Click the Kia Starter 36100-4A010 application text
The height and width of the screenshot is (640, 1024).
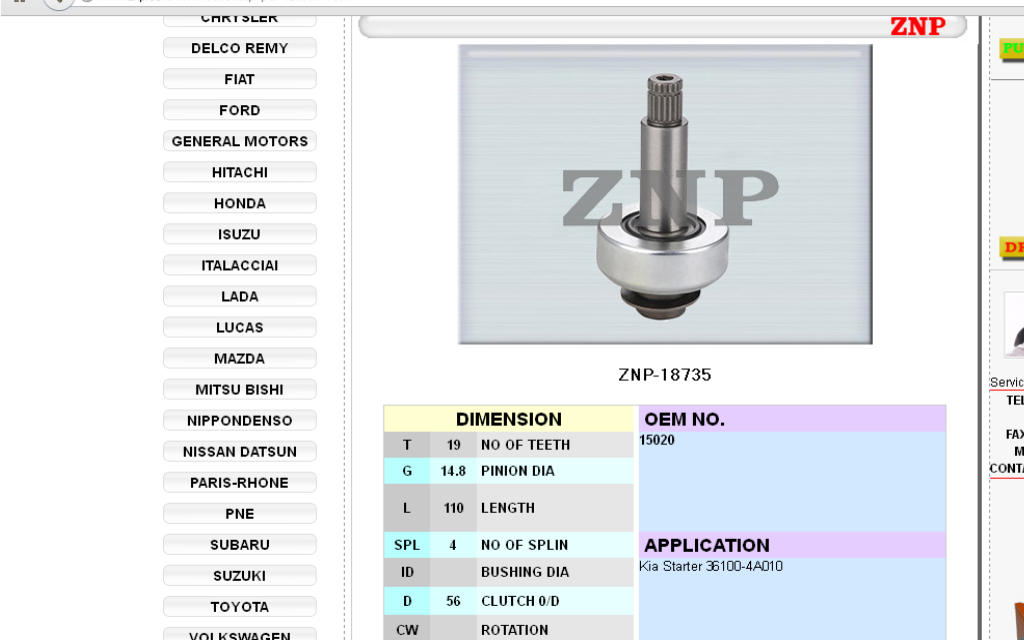711,566
